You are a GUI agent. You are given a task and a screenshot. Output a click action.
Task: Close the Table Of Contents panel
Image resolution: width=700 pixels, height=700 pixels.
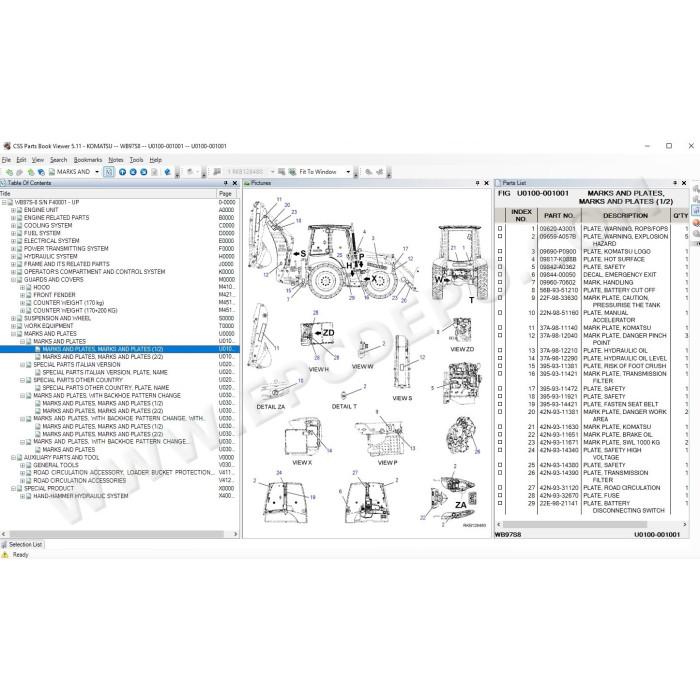click(x=235, y=183)
